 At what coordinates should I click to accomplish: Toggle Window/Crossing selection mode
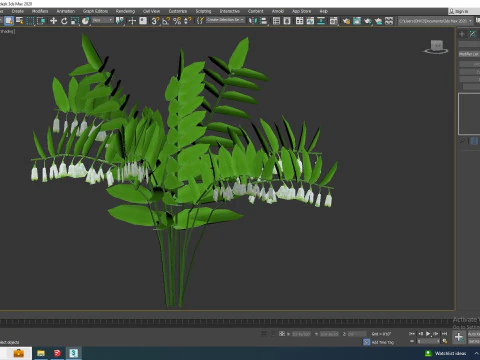click(41, 21)
